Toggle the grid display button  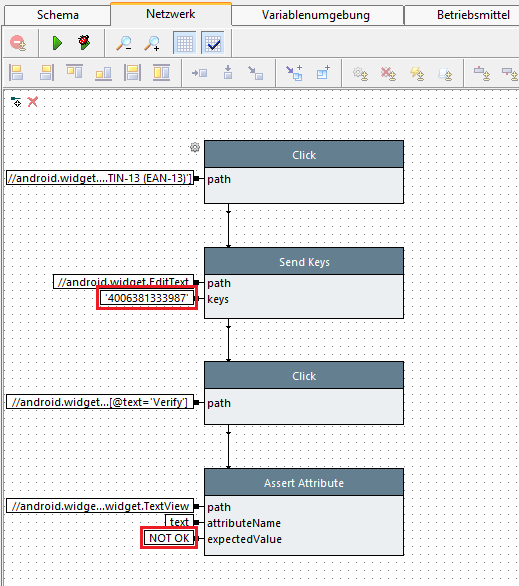click(185, 43)
